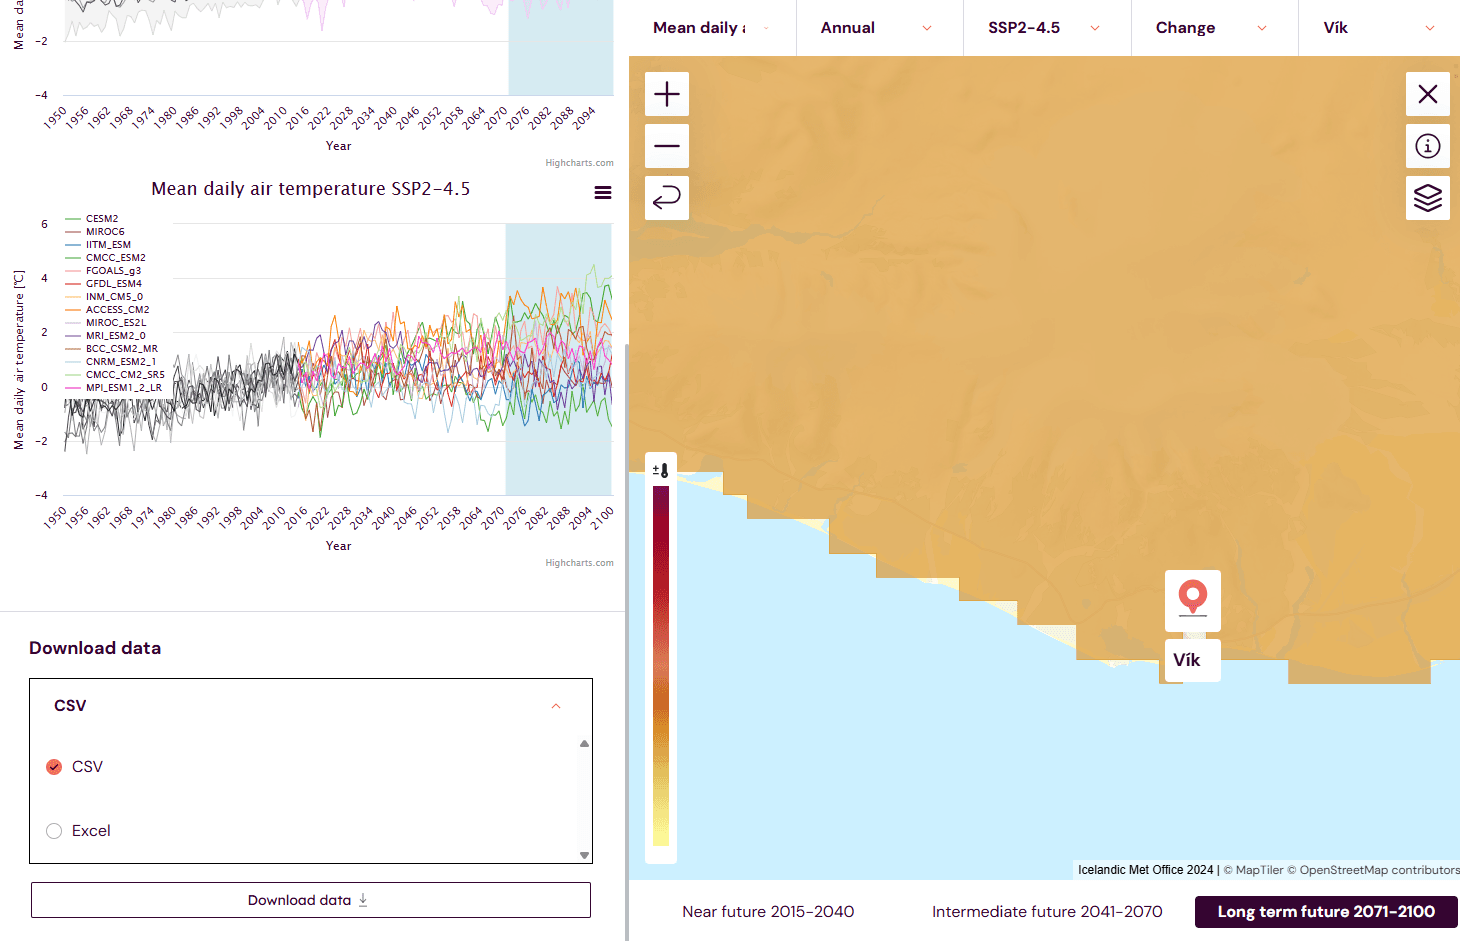Select the CSV radio option

54,767
